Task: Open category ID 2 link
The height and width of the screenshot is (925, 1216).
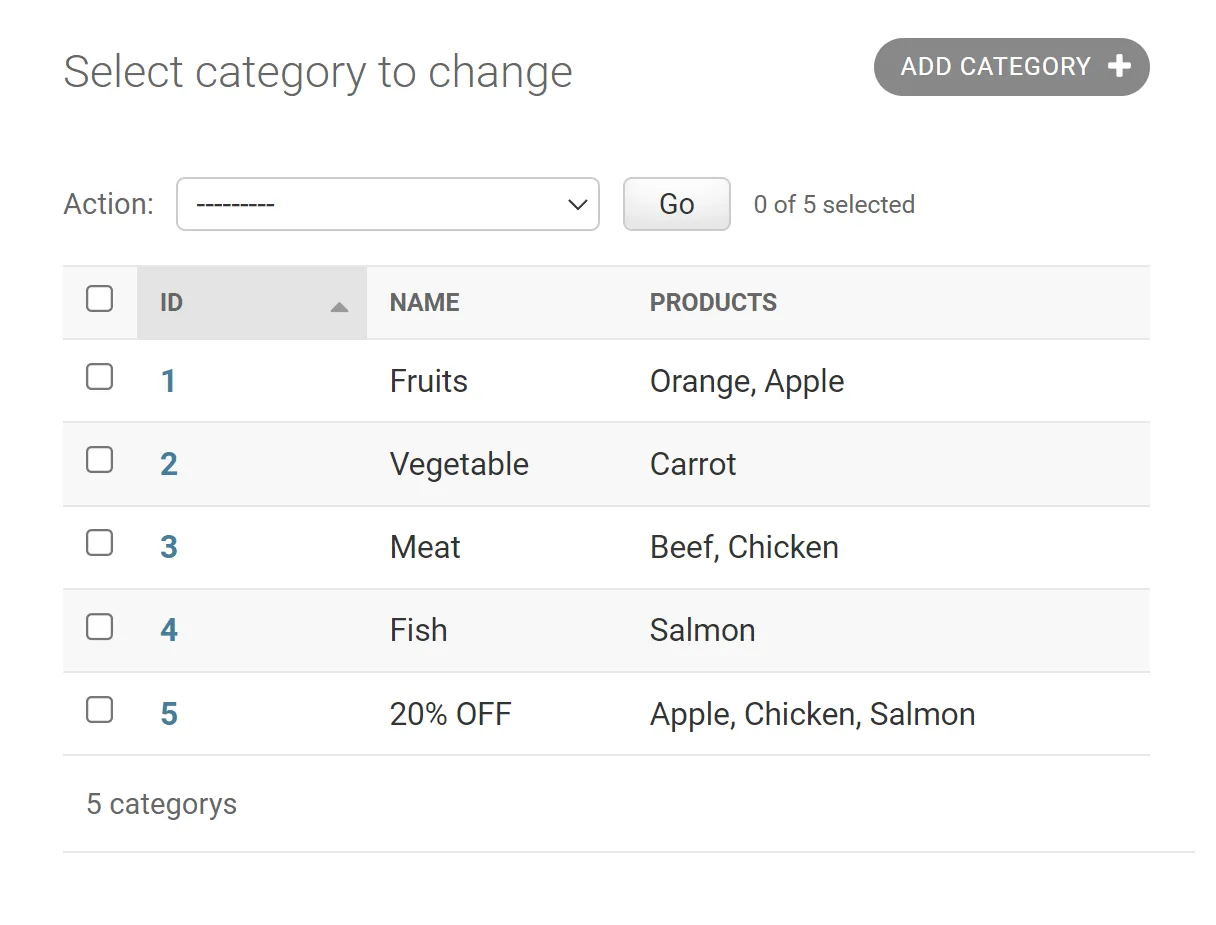Action: pyautogui.click(x=169, y=464)
